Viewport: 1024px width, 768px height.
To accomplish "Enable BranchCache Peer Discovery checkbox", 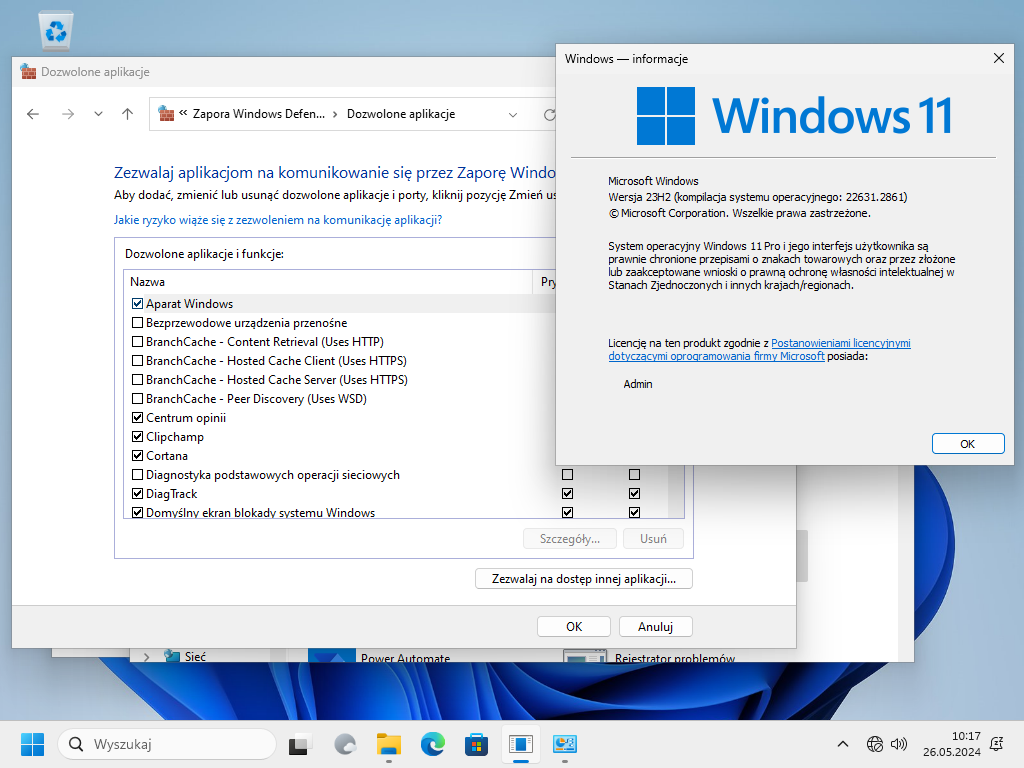I will (x=137, y=398).
